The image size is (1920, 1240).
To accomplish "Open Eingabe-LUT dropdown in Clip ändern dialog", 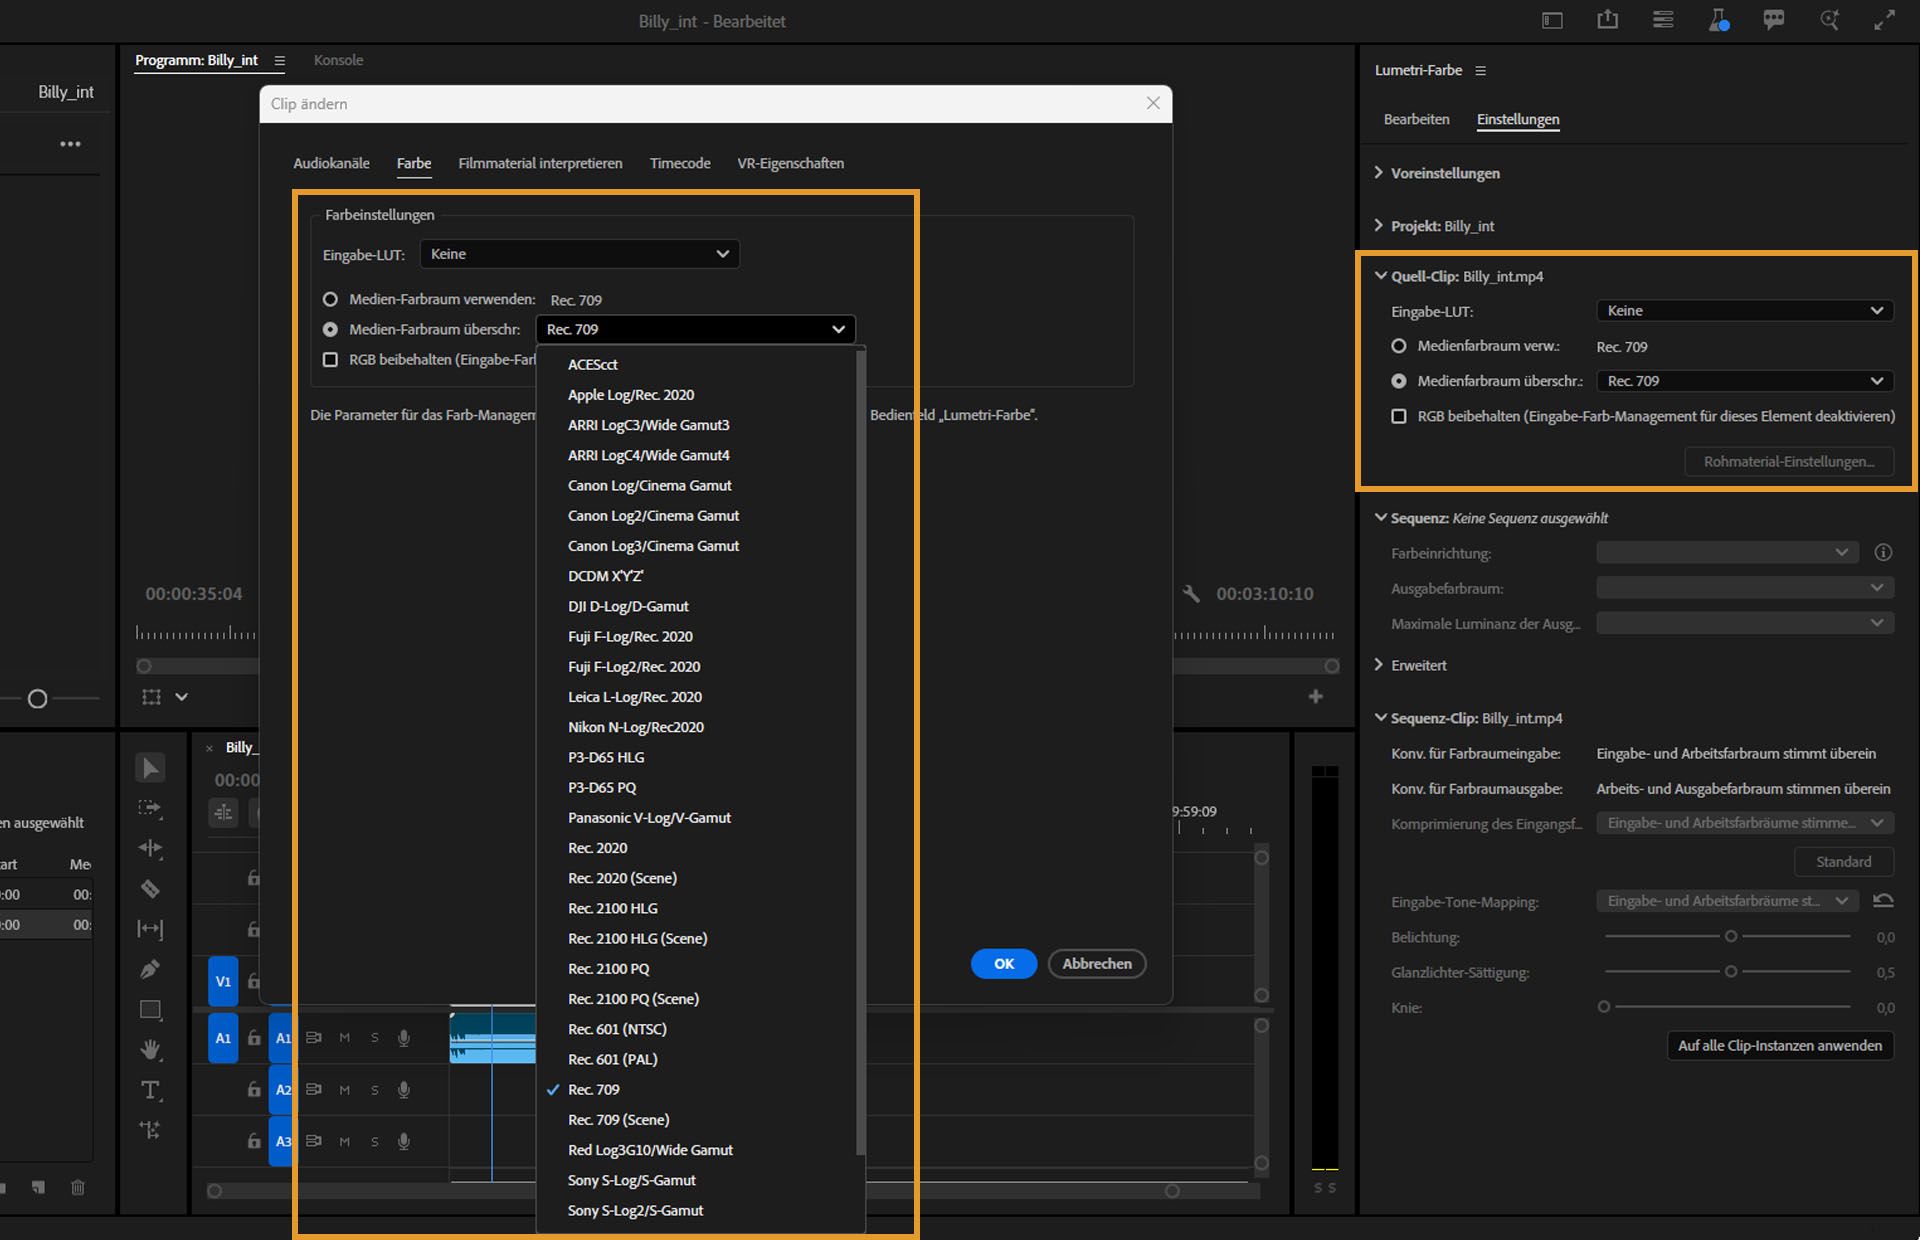I will coord(580,254).
